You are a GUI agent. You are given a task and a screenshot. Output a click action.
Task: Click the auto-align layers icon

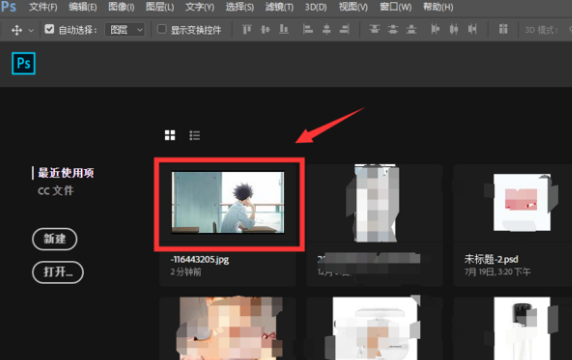503,29
